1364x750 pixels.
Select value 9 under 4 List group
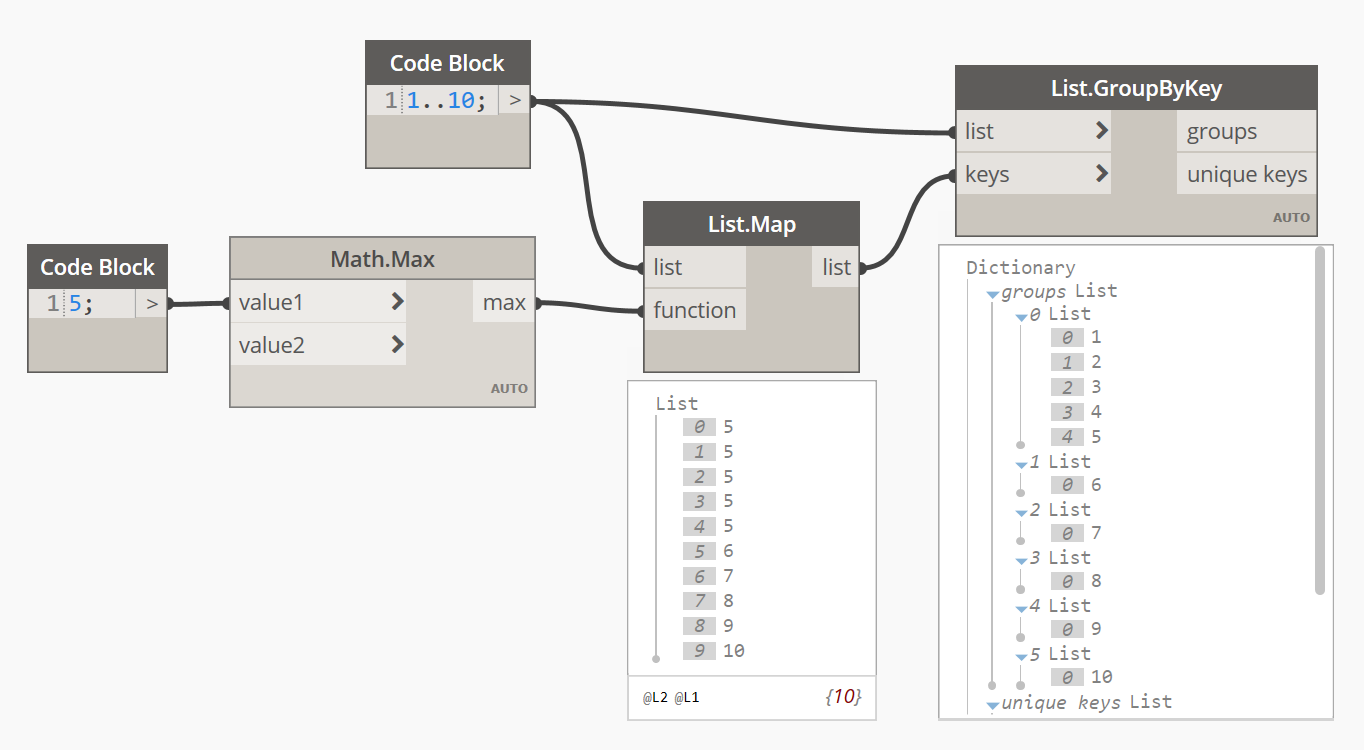coord(1096,629)
